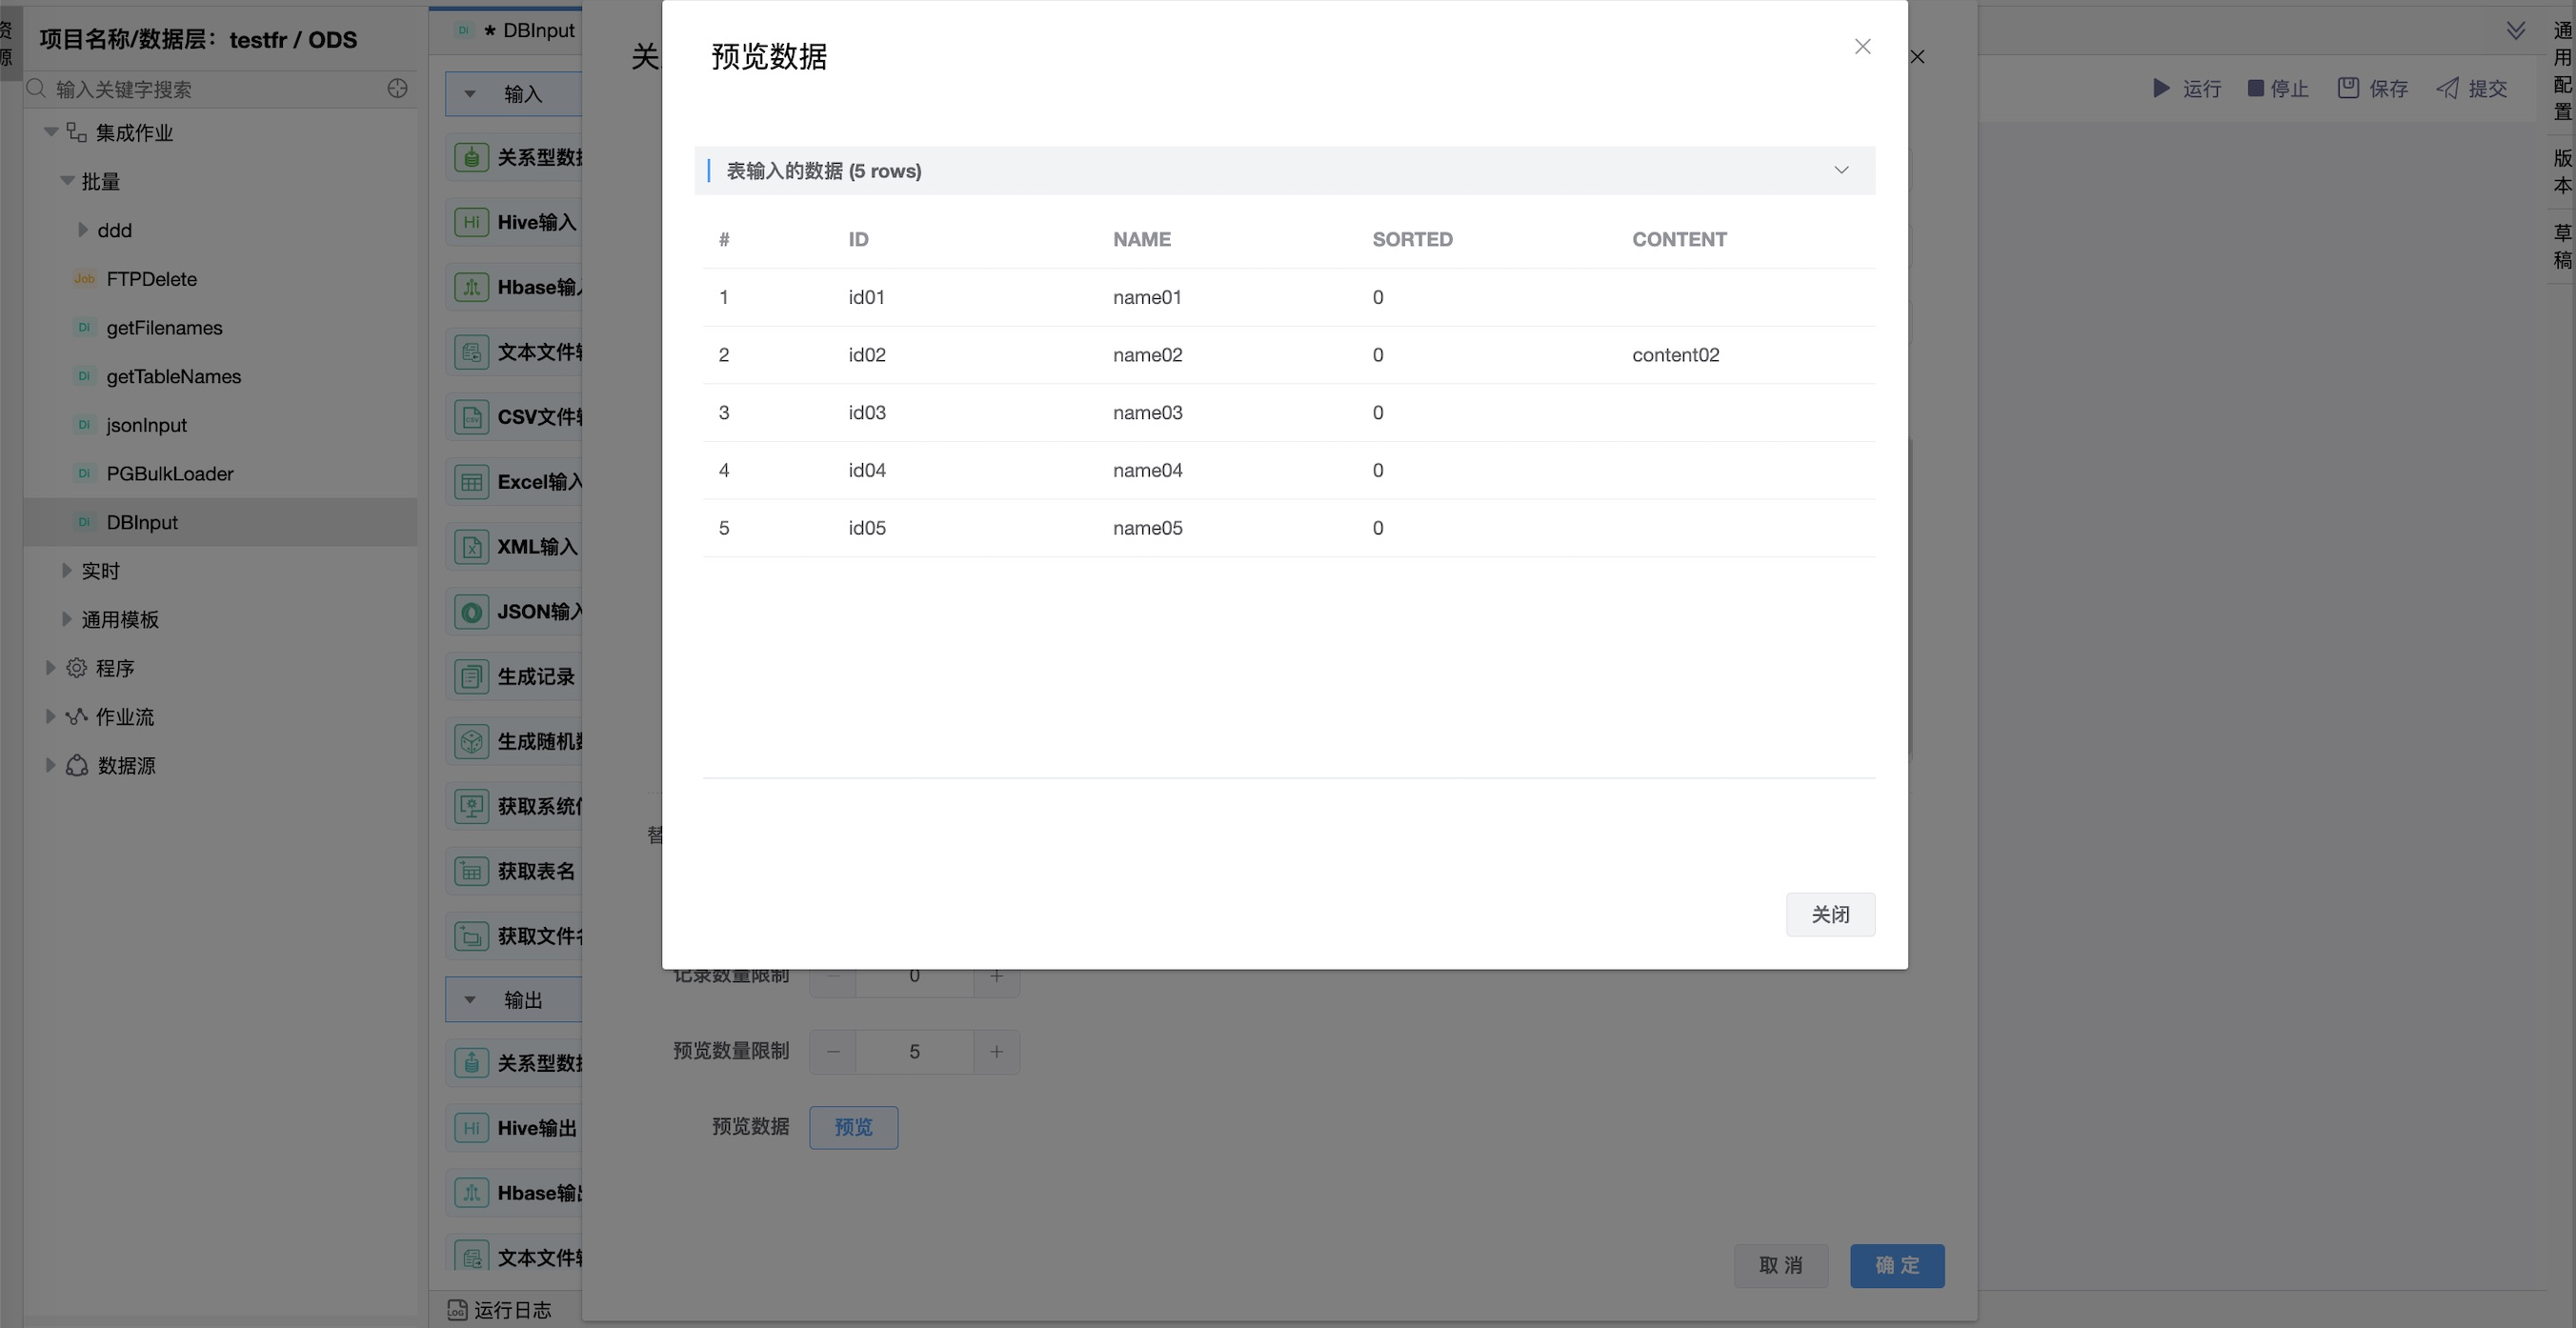The image size is (2576, 1328).
Task: Click the Hive输入 component icon
Action: pyautogui.click(x=471, y=222)
